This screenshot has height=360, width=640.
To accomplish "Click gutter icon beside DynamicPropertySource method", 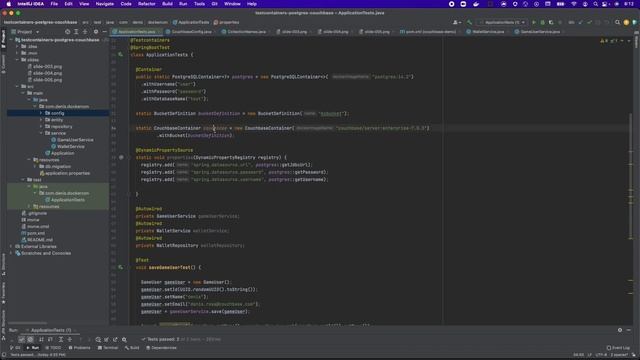I will [x=121, y=157].
